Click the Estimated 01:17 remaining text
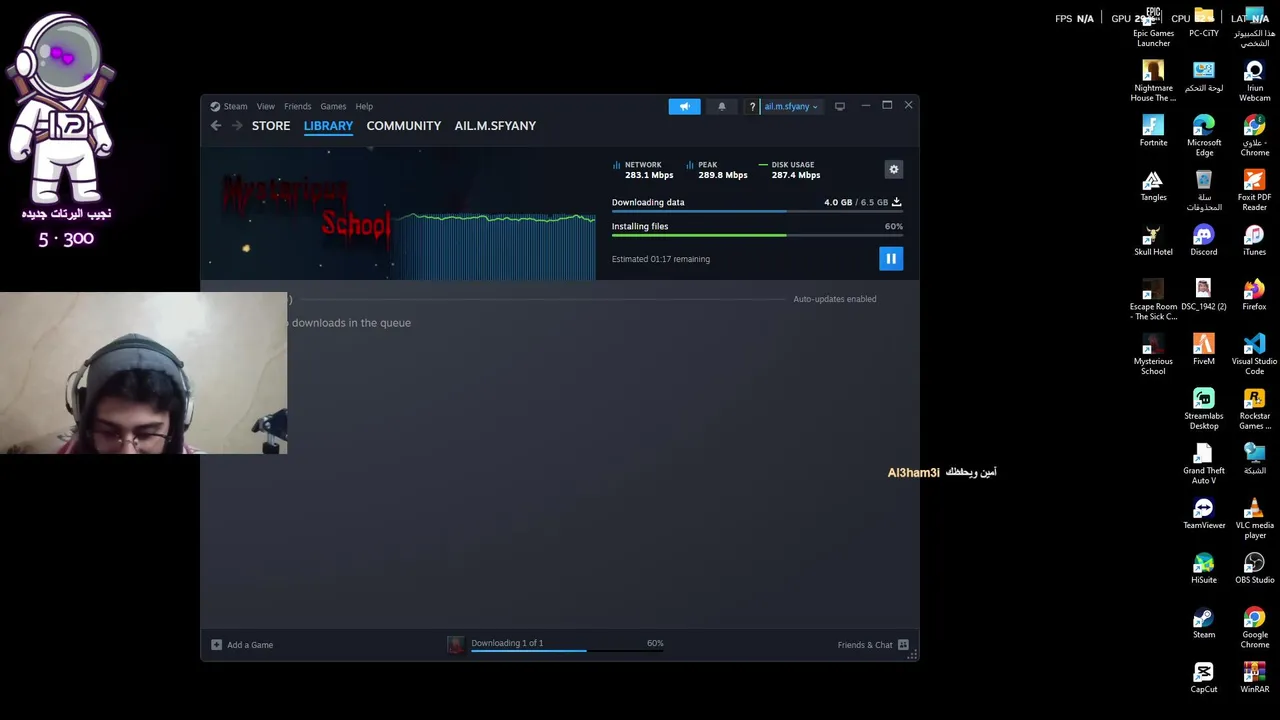The image size is (1280, 720). (x=661, y=259)
